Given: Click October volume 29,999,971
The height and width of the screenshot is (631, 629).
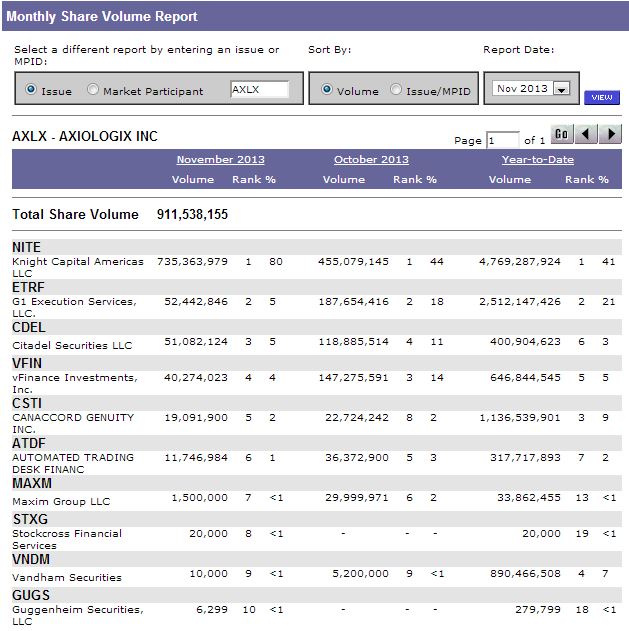Looking at the screenshot, I should tap(357, 498).
